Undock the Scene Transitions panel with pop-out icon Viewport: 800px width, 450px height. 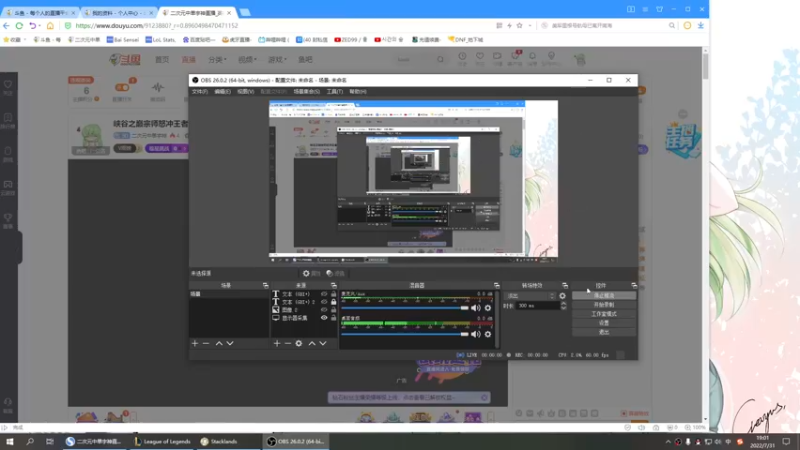(565, 286)
